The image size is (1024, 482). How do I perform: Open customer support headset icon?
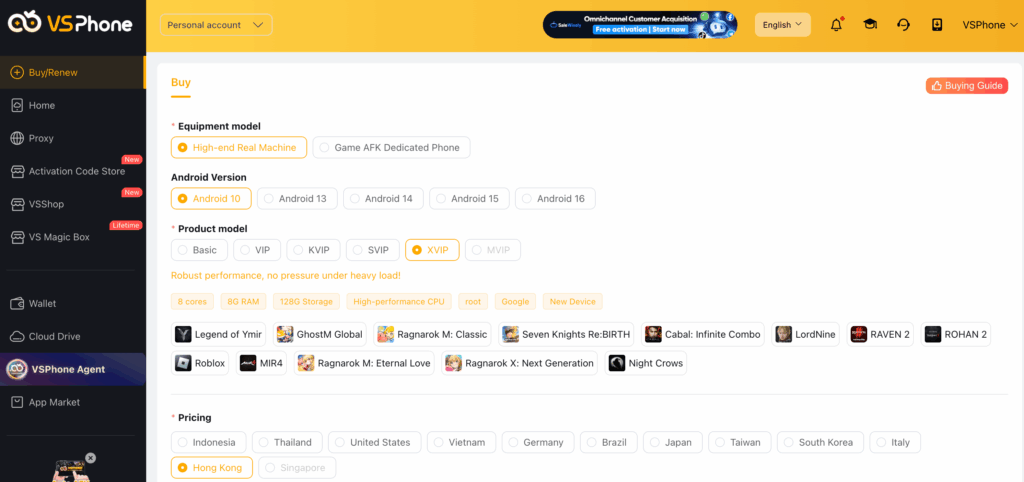(x=903, y=25)
